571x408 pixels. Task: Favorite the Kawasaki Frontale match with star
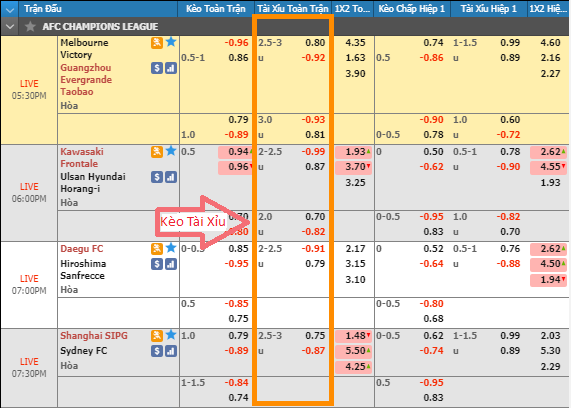[x=171, y=151]
